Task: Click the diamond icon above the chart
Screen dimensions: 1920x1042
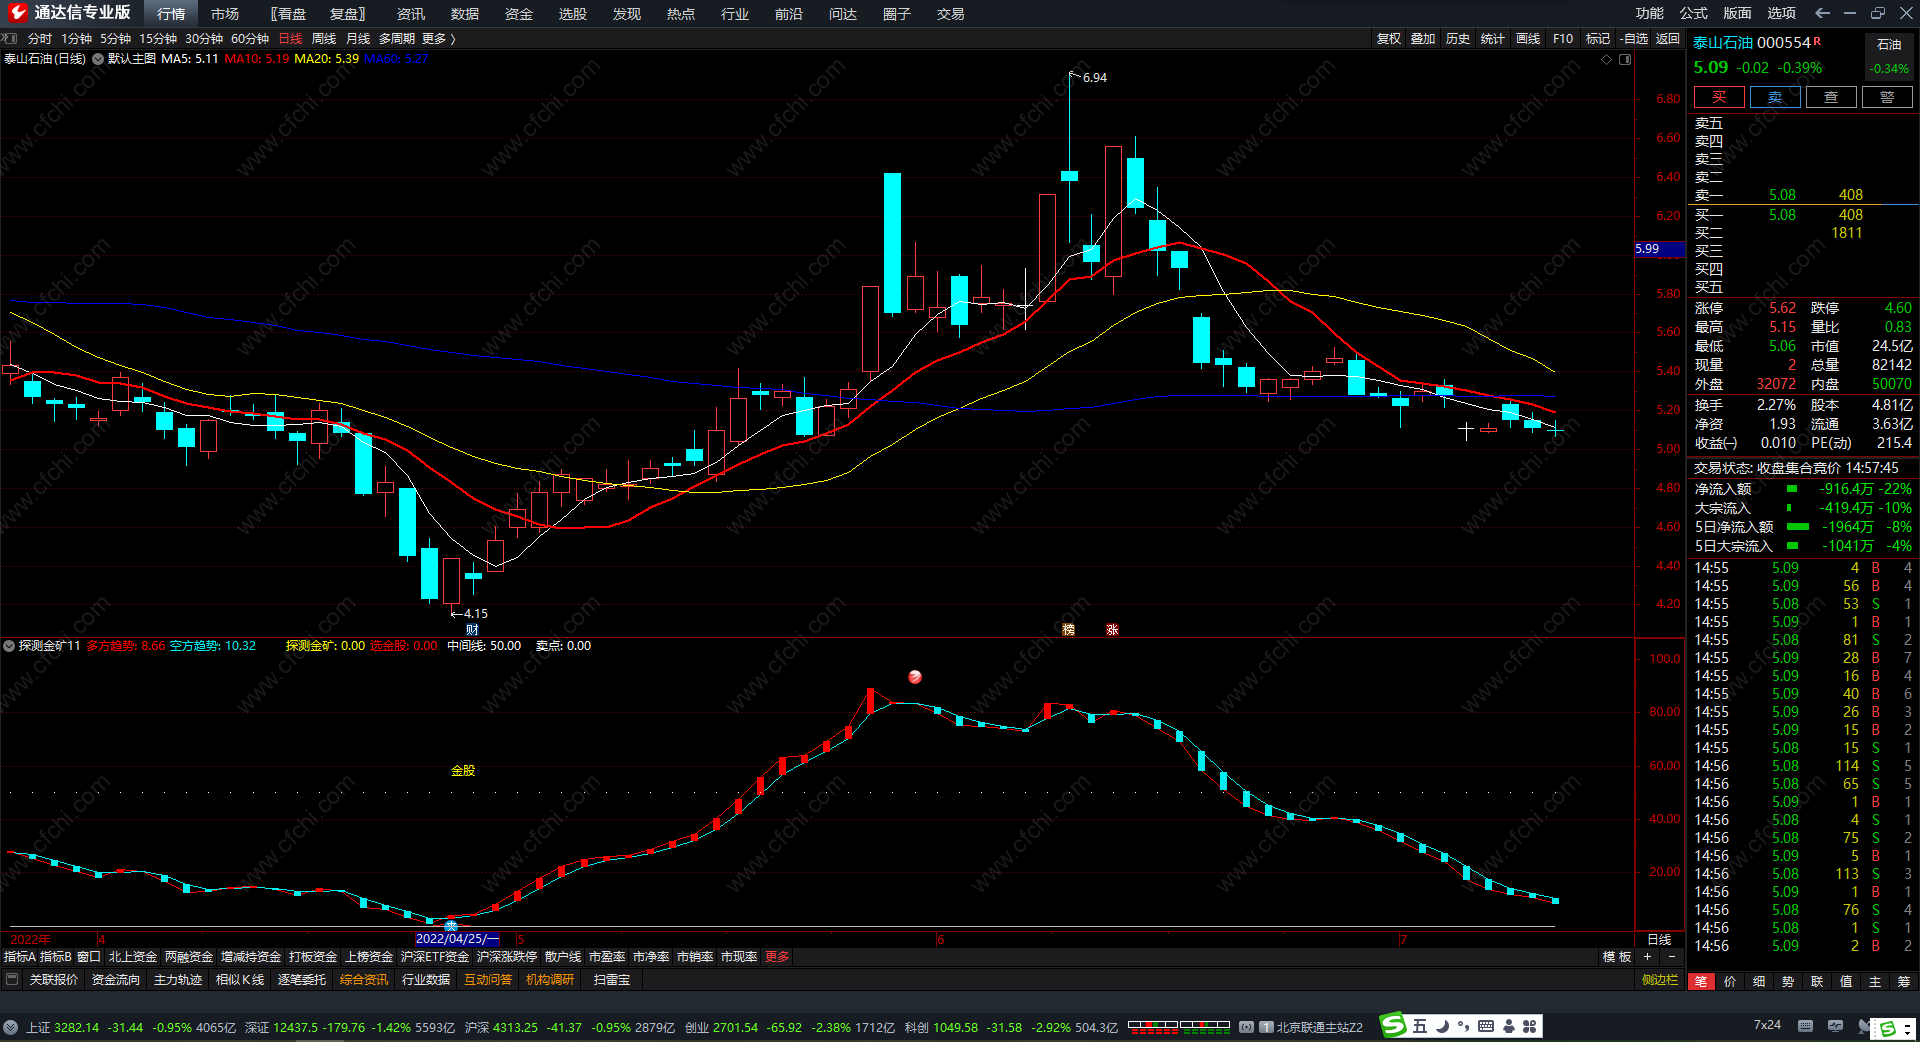Action: pyautogui.click(x=1607, y=60)
